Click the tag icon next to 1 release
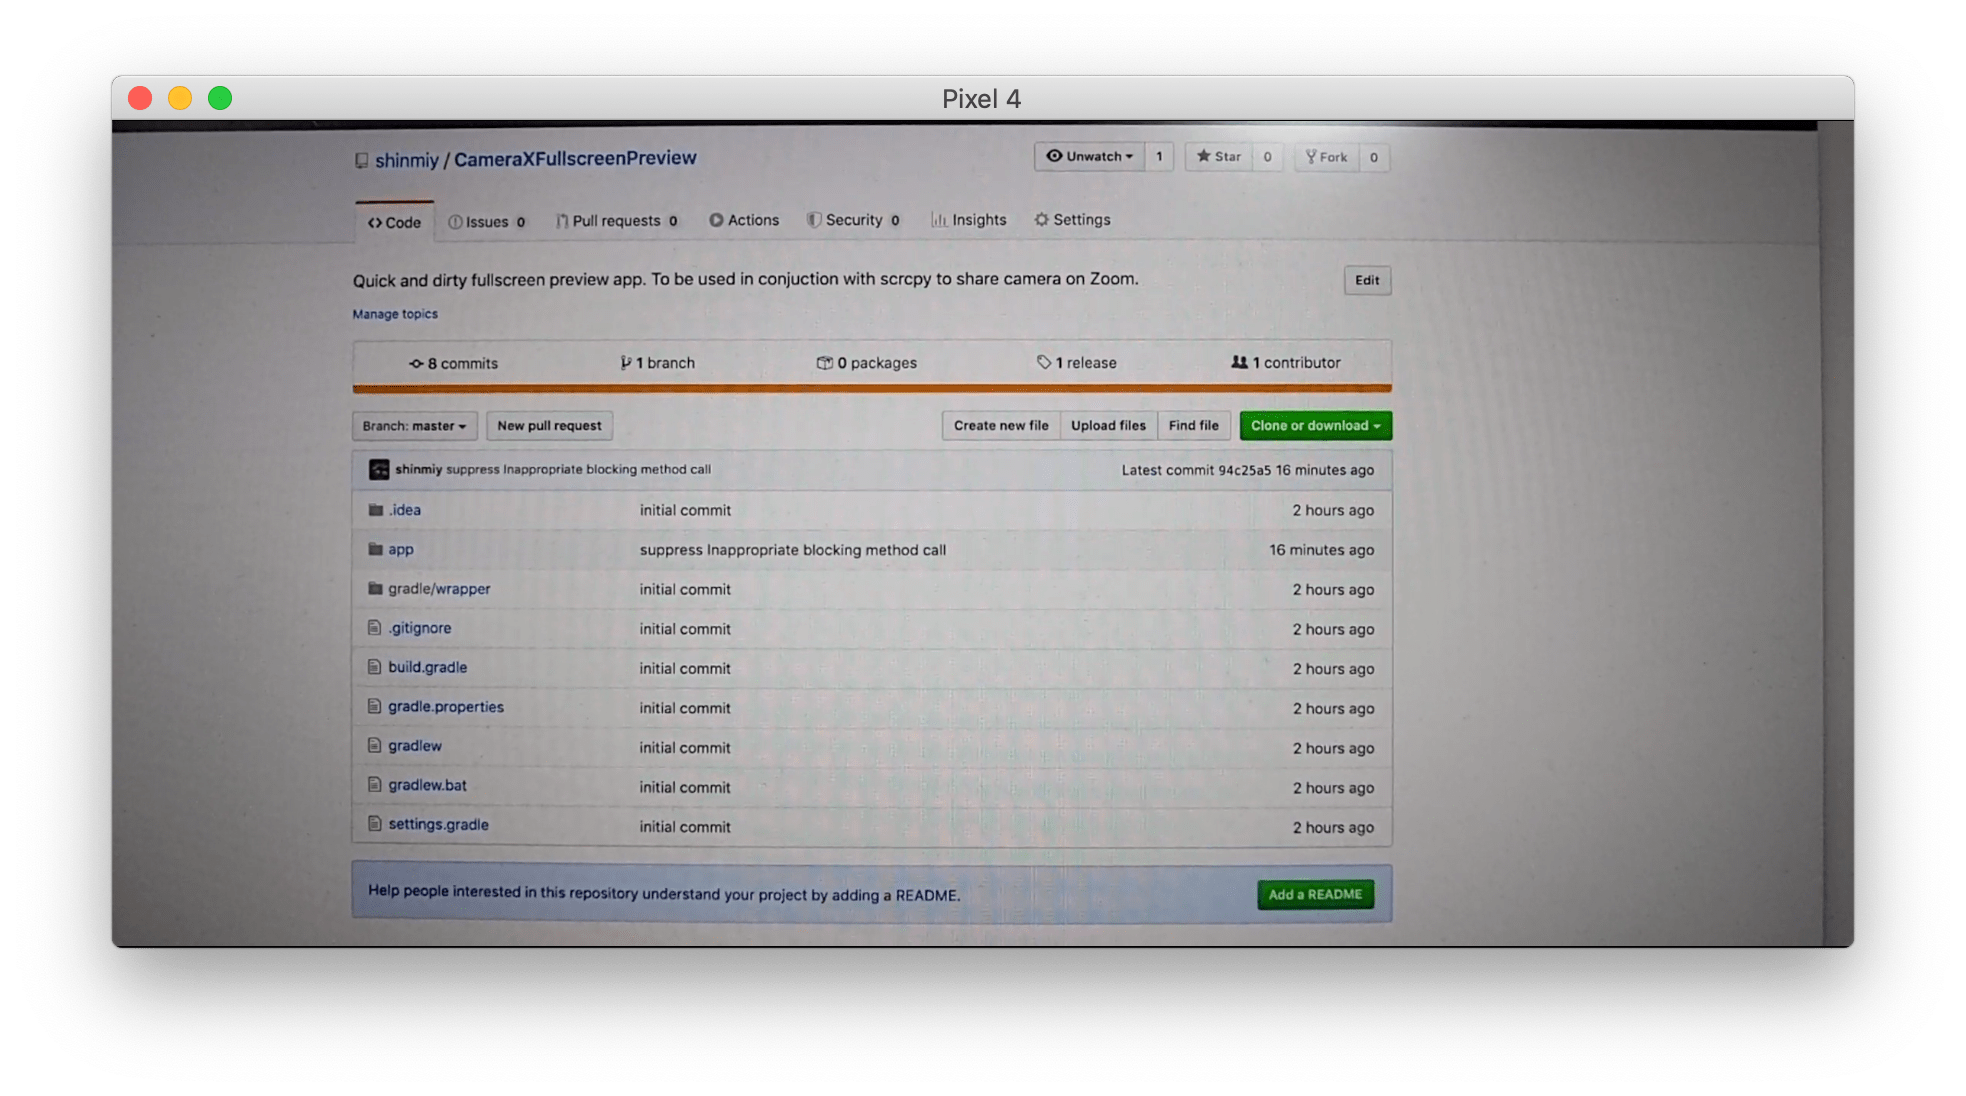 [x=1044, y=362]
